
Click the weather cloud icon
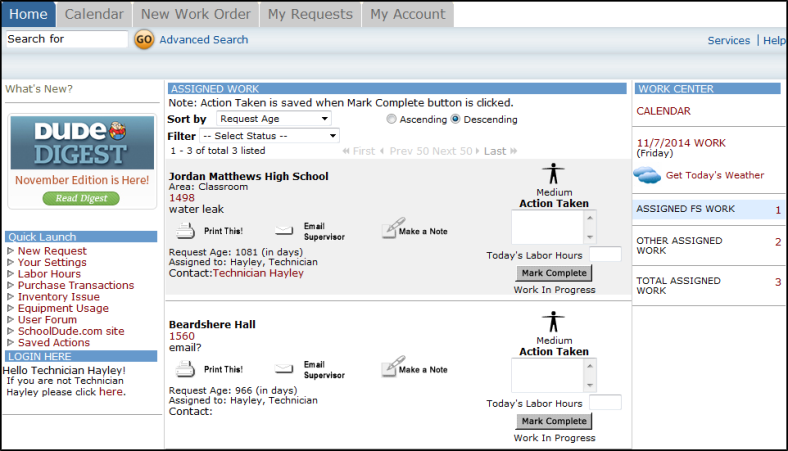point(648,175)
